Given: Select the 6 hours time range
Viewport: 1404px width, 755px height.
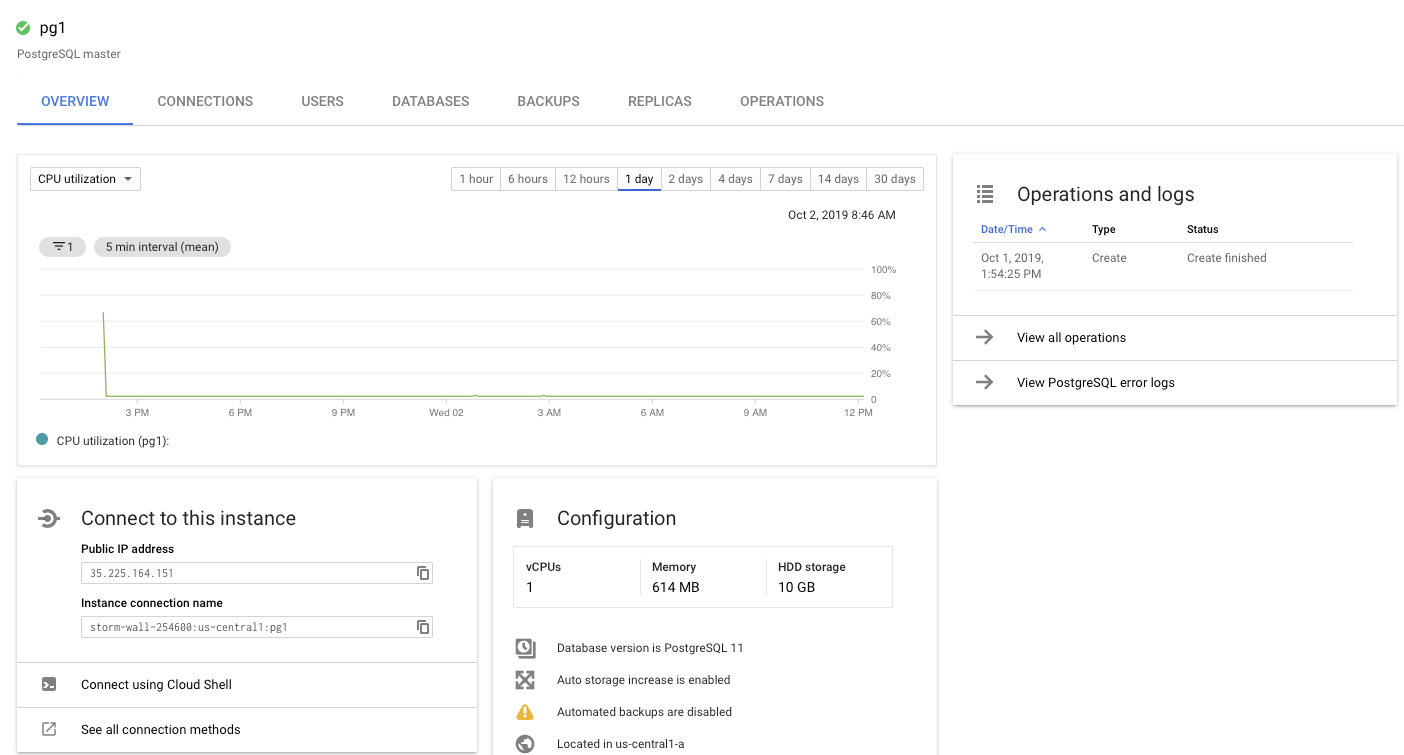Looking at the screenshot, I should (x=528, y=179).
